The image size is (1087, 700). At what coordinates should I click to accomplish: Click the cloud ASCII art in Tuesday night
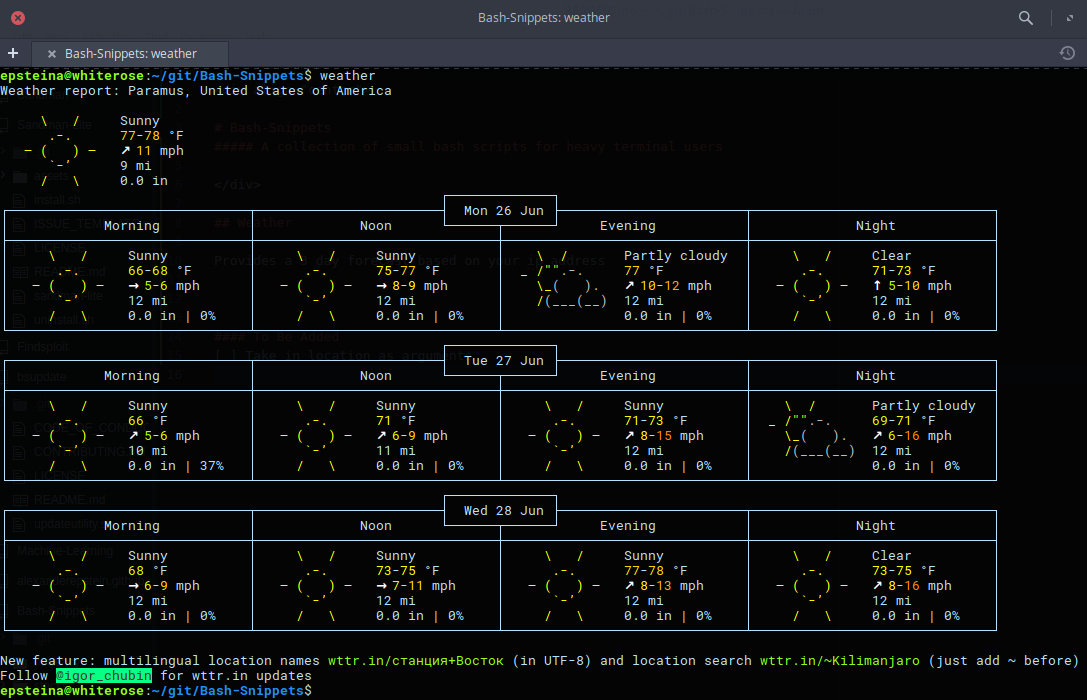pos(812,429)
